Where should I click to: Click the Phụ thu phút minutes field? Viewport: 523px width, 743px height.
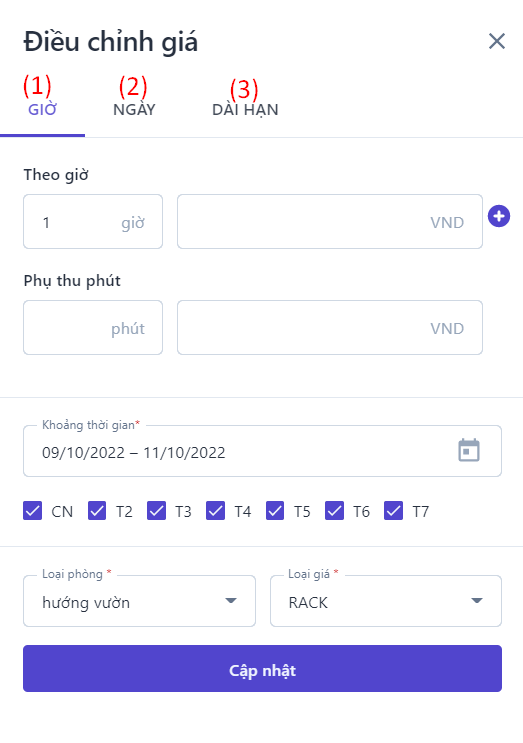click(93, 327)
